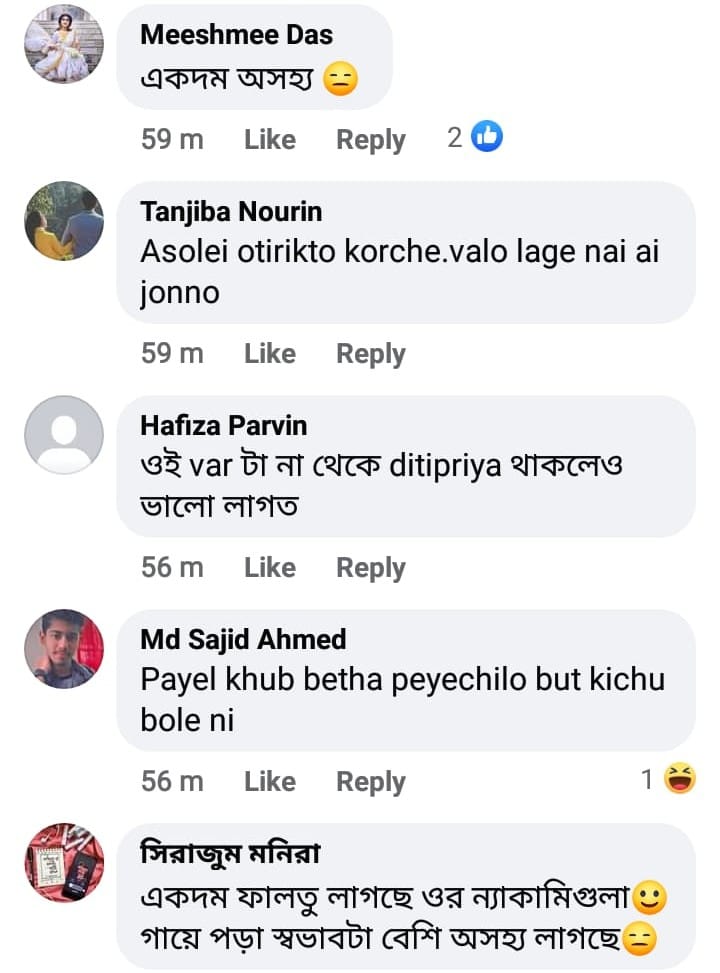Reply to Tanjiba Nourin's comment
The image size is (720, 973).
[x=371, y=354]
